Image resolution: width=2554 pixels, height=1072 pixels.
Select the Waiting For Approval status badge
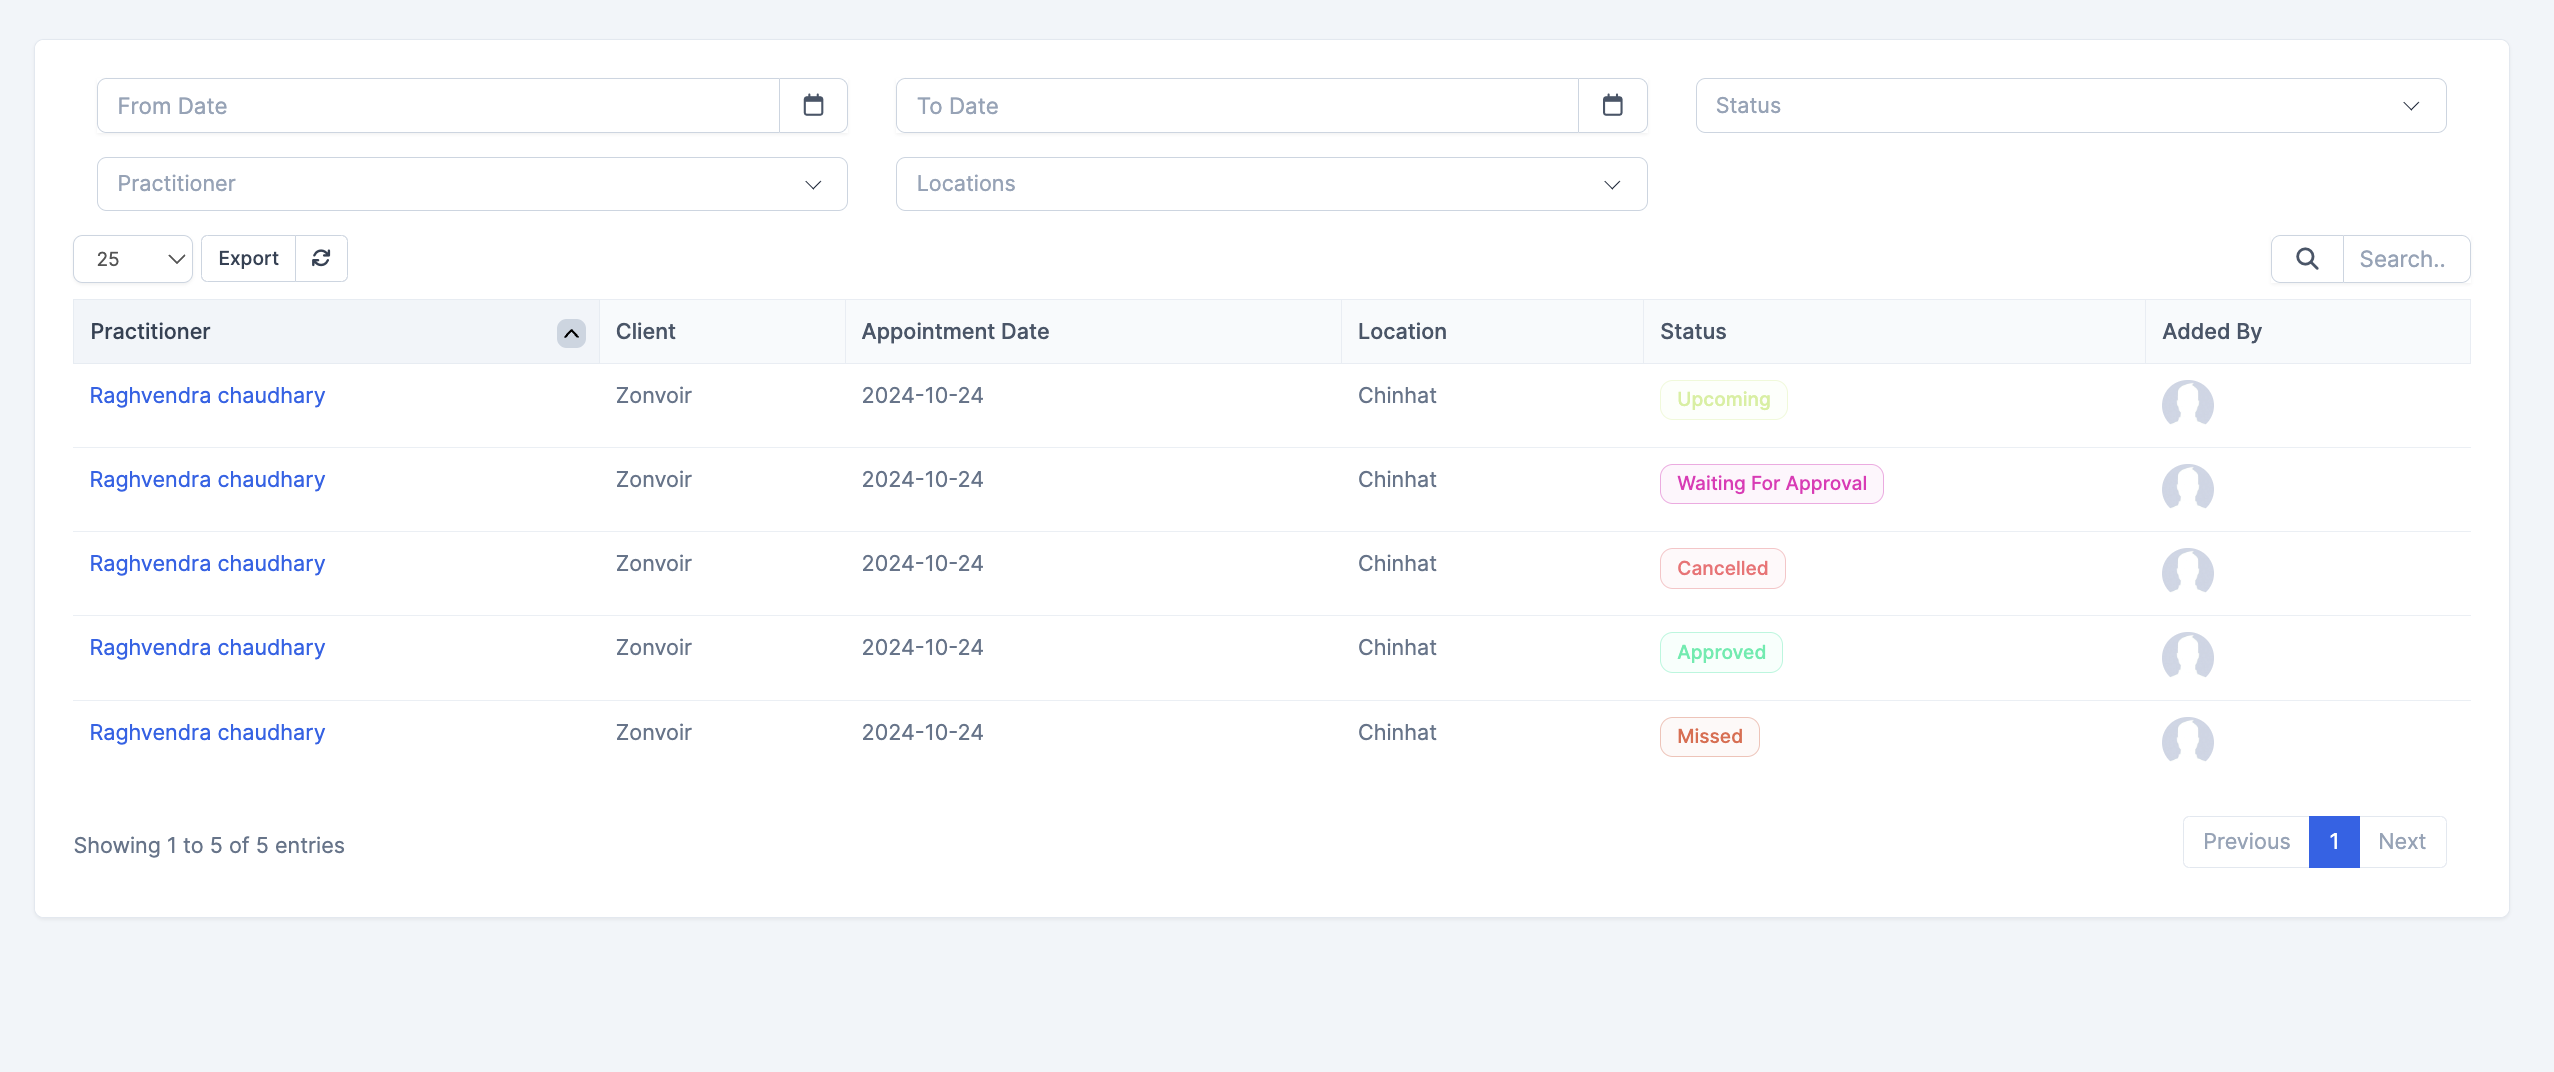1769,483
